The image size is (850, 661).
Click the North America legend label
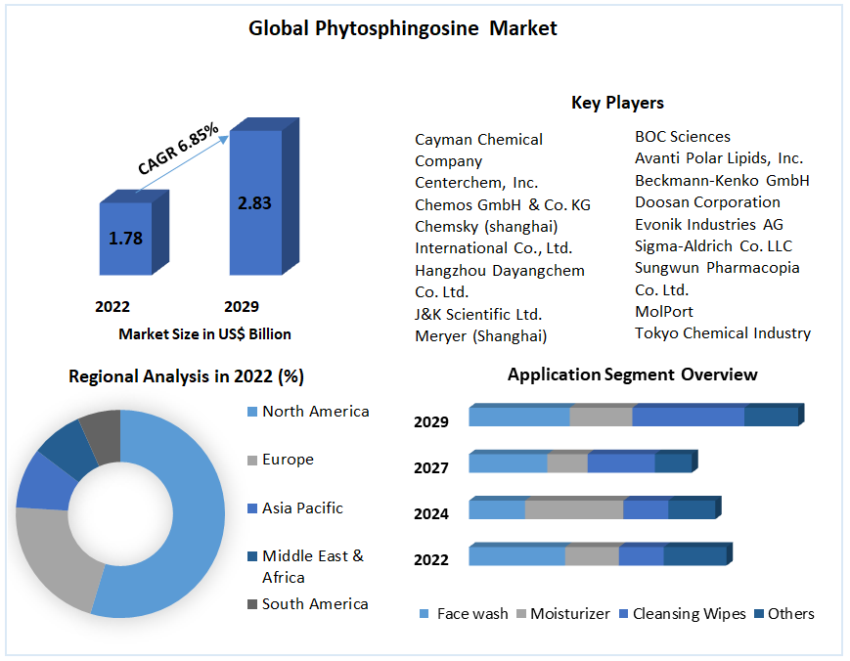pyautogui.click(x=315, y=412)
